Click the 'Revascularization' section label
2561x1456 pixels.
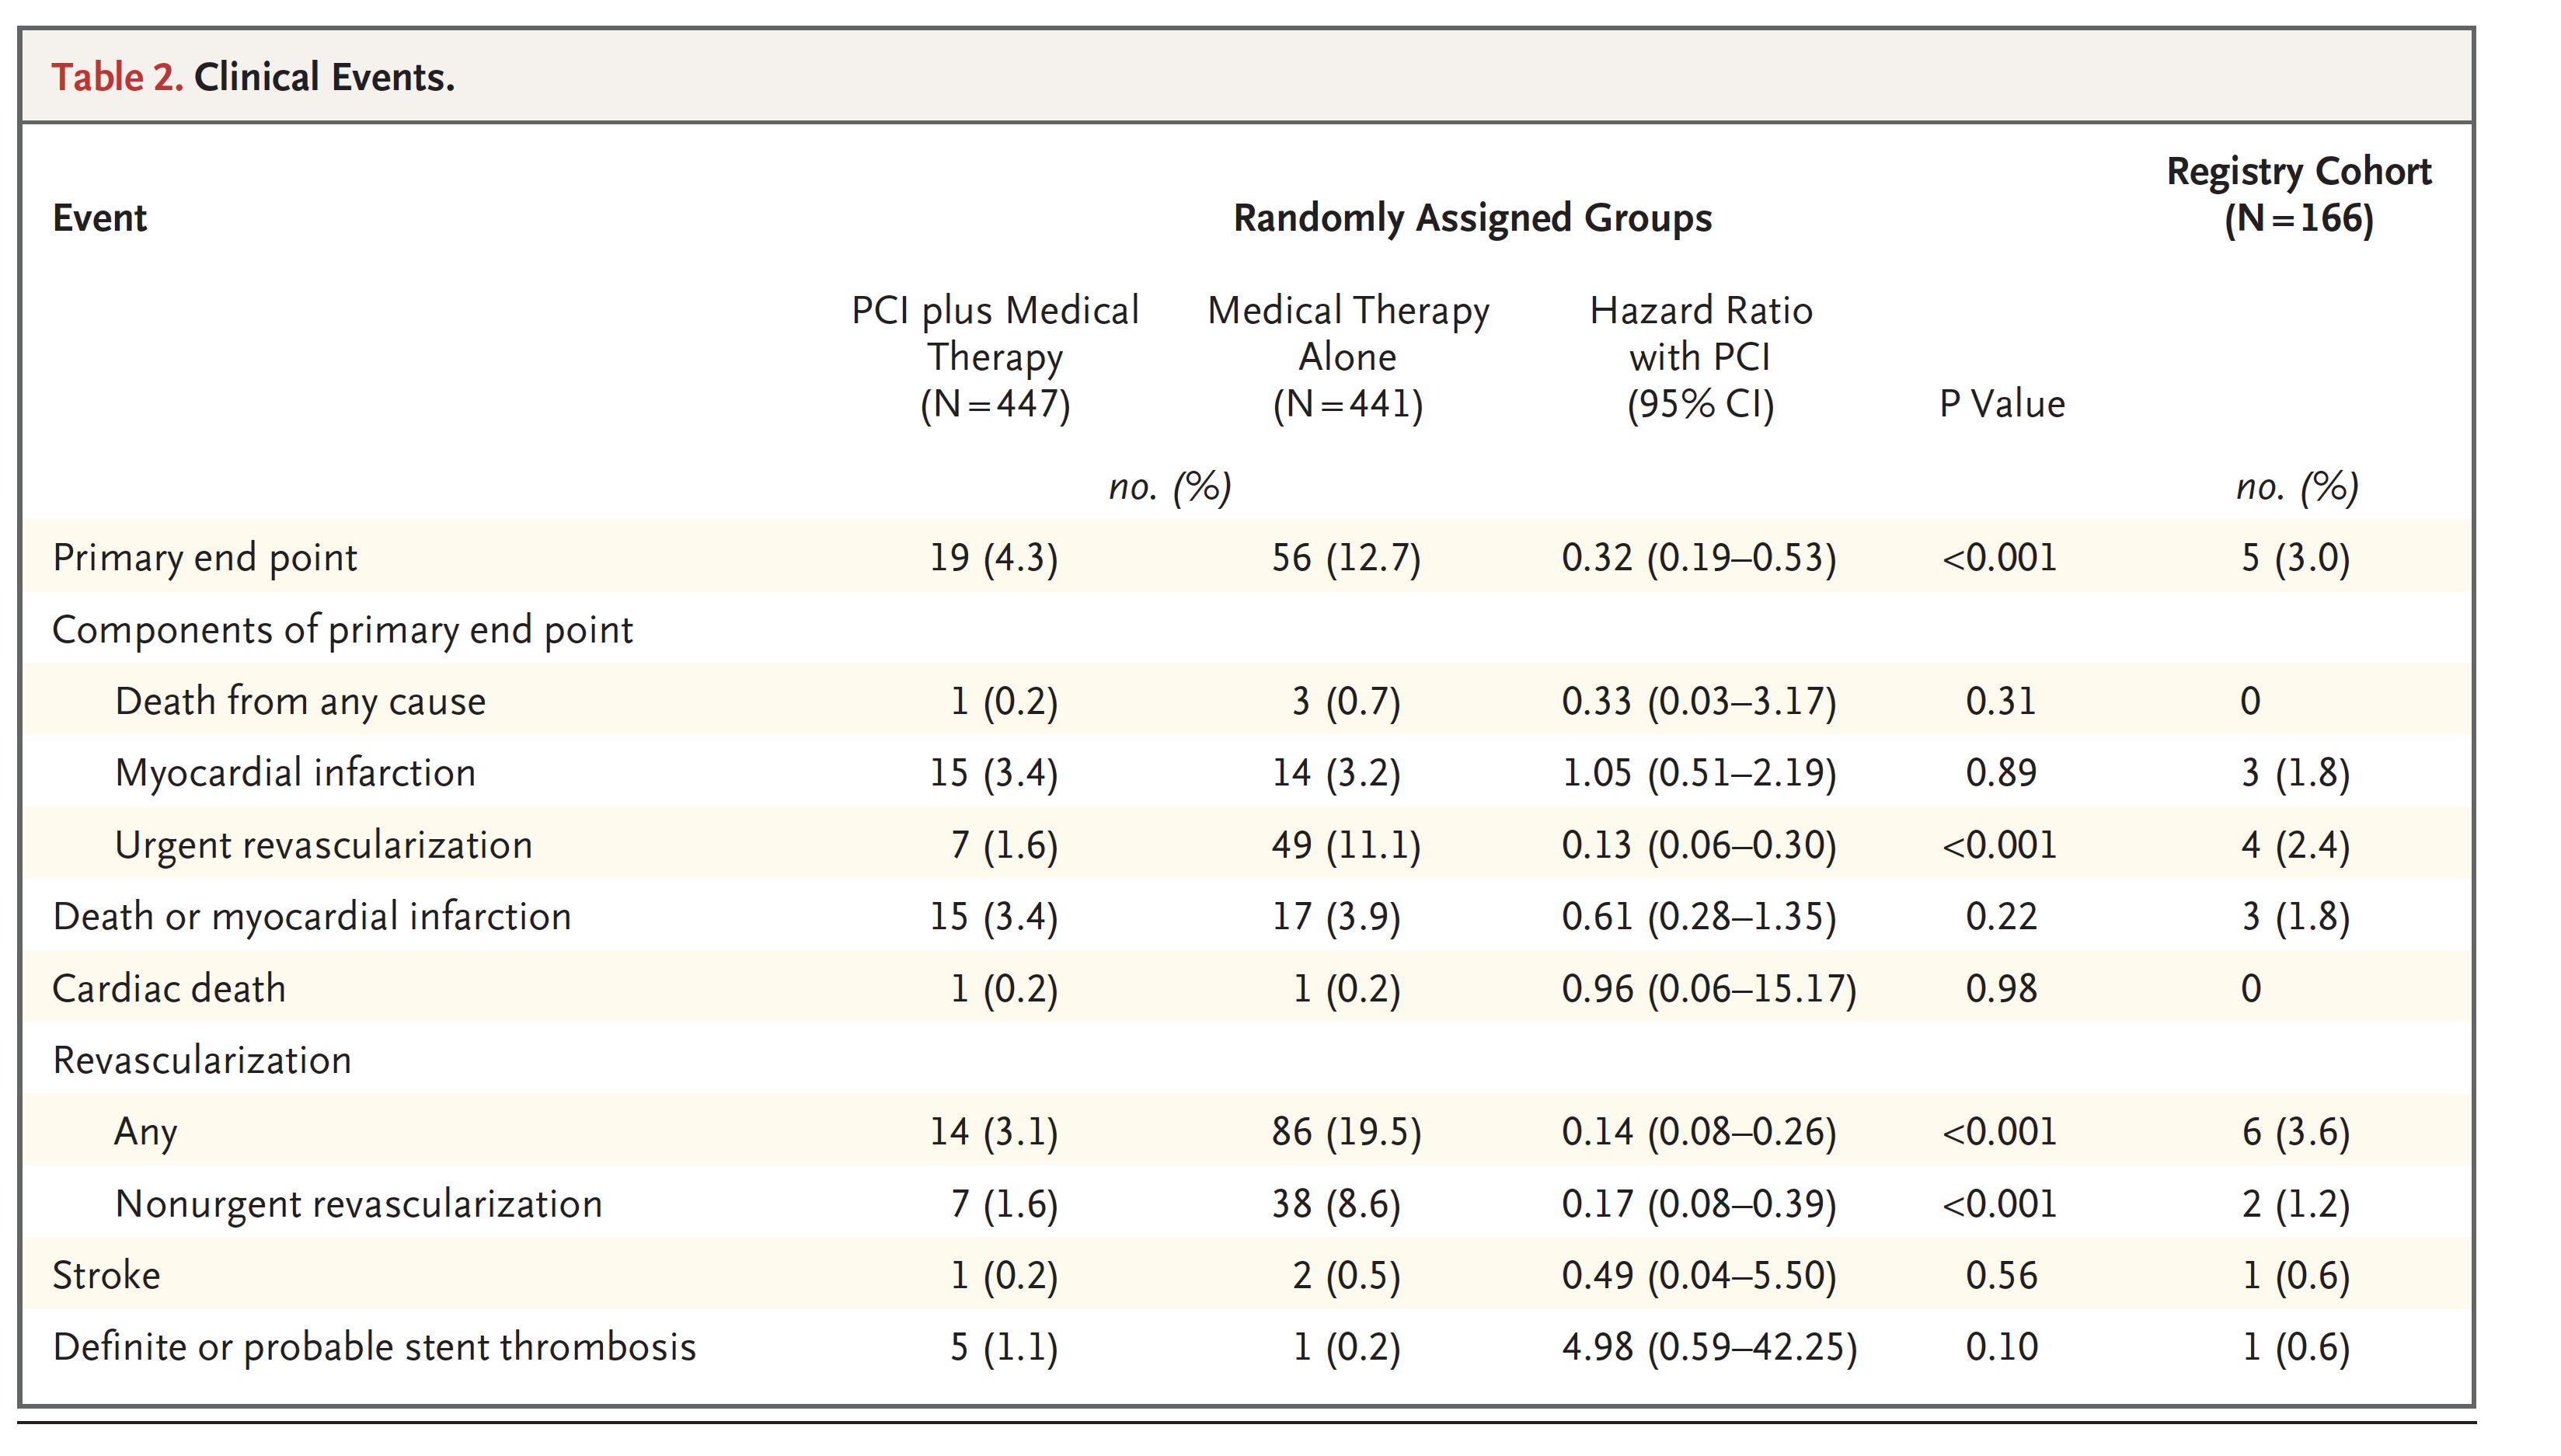click(x=202, y=1060)
